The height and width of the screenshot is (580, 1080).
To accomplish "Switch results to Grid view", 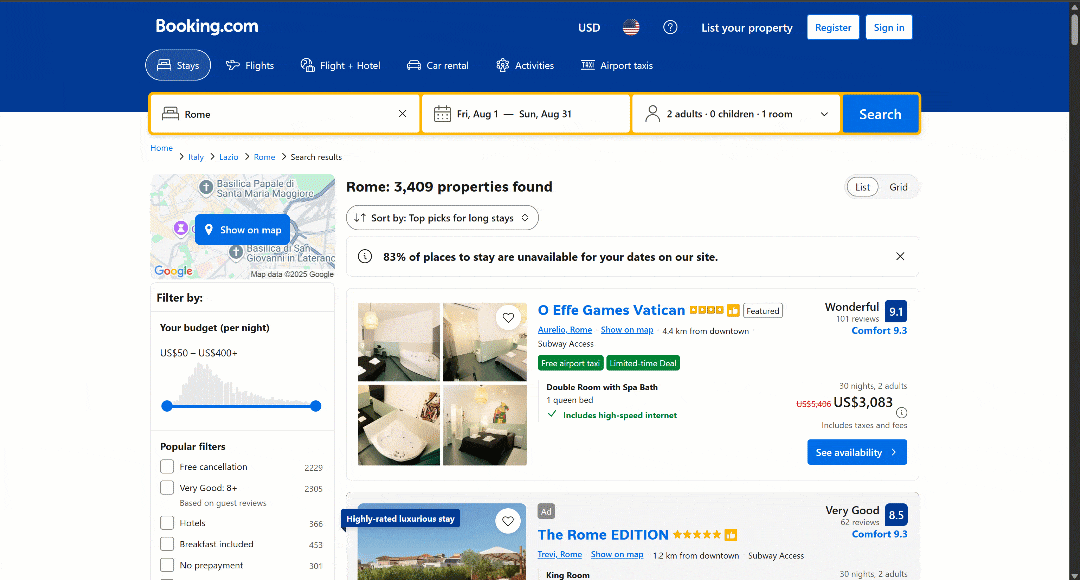I will click(898, 187).
